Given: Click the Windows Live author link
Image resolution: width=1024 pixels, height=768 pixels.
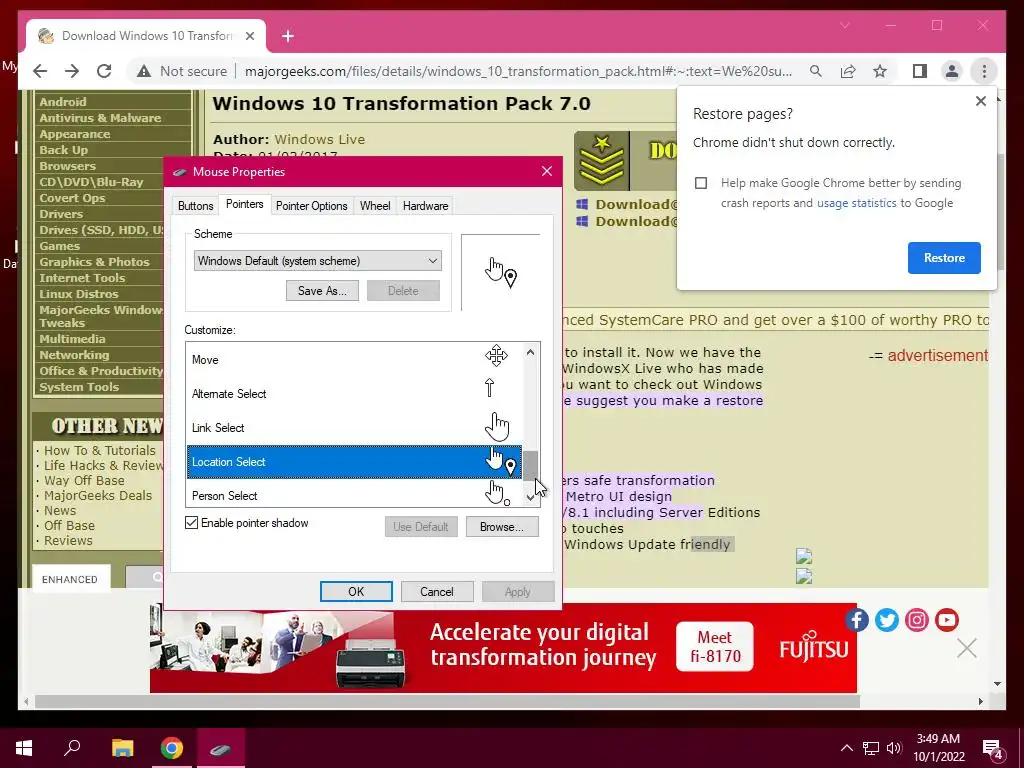Looking at the screenshot, I should pyautogui.click(x=319, y=139).
